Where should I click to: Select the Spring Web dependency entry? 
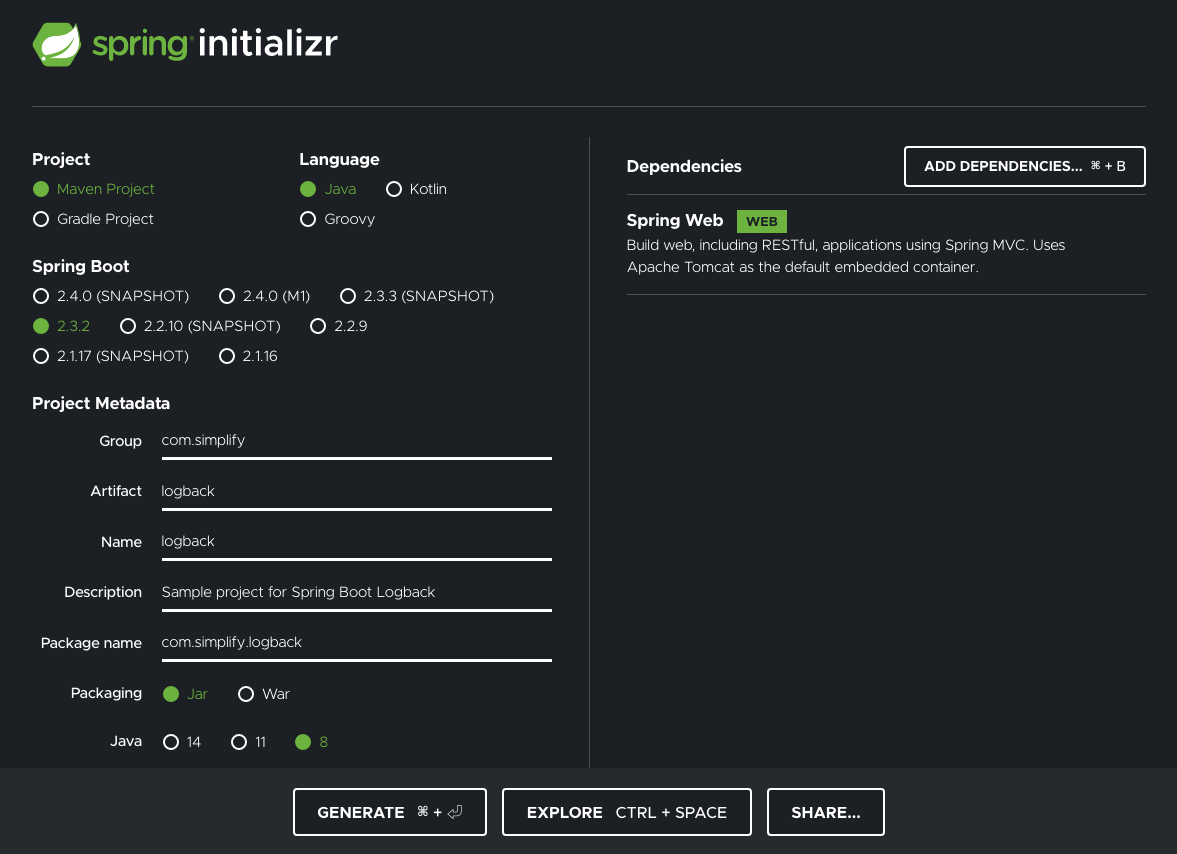(x=674, y=221)
